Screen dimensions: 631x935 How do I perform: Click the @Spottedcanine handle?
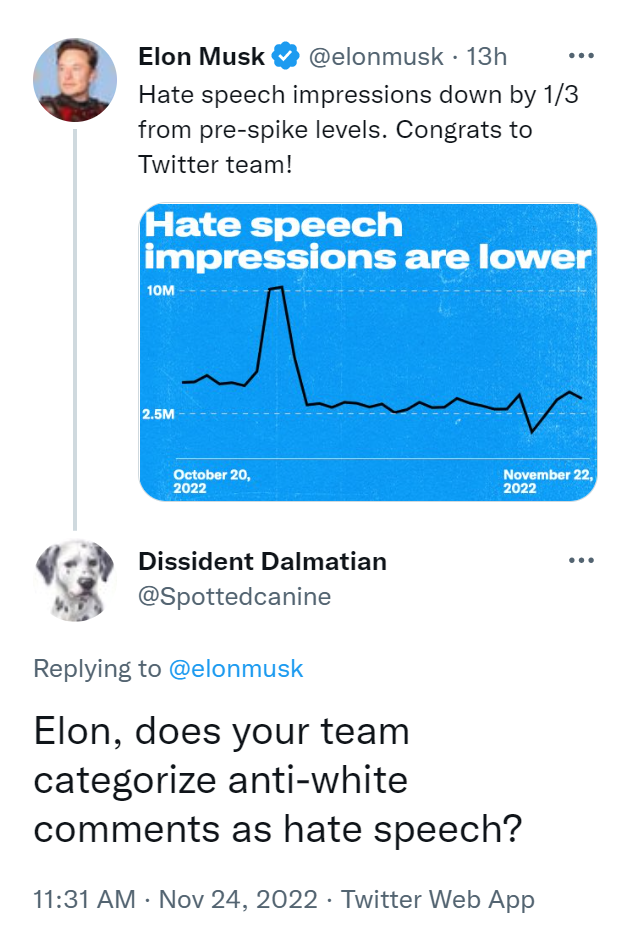click(234, 597)
